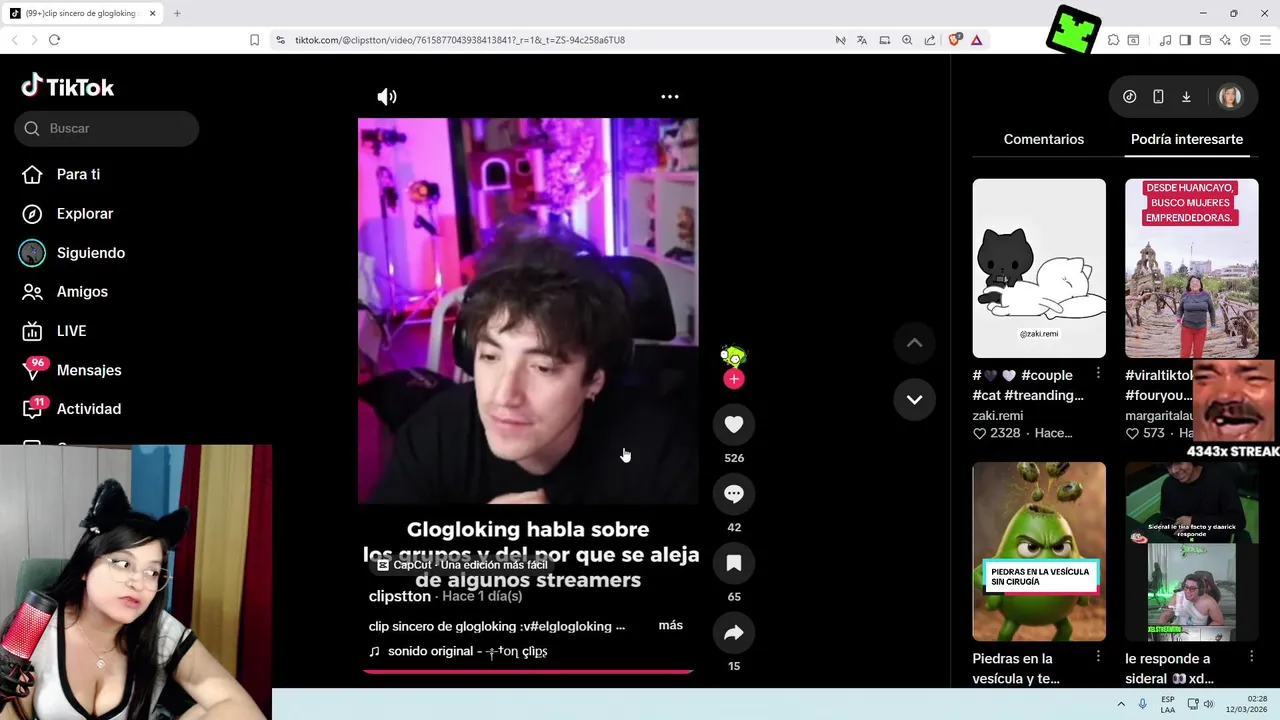
Task: Like the video with the heart icon
Action: click(734, 425)
